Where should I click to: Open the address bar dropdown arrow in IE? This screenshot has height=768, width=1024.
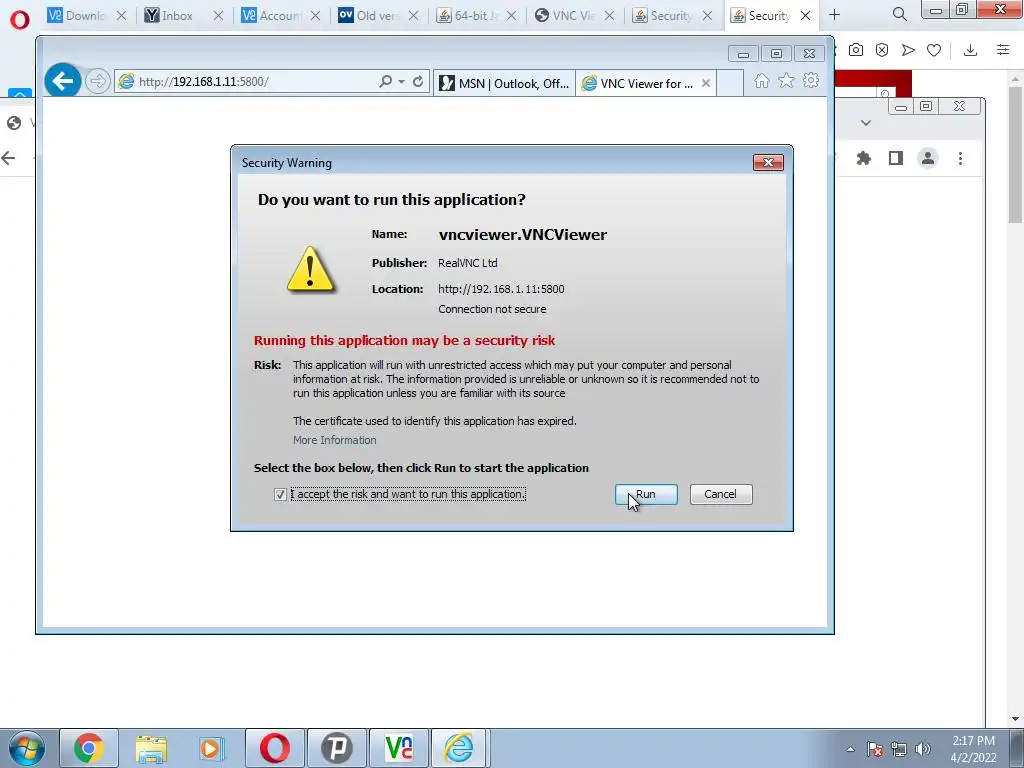tap(402, 82)
